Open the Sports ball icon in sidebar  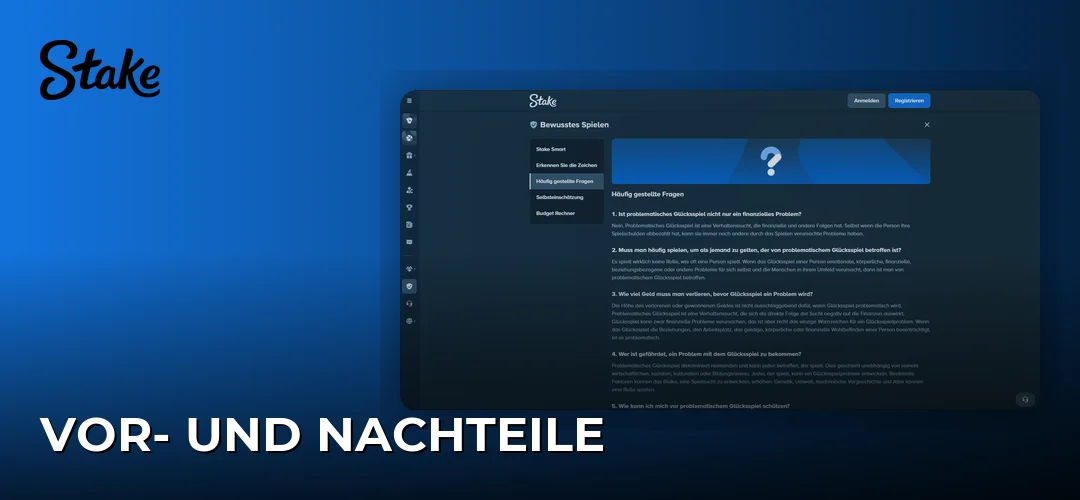409,138
